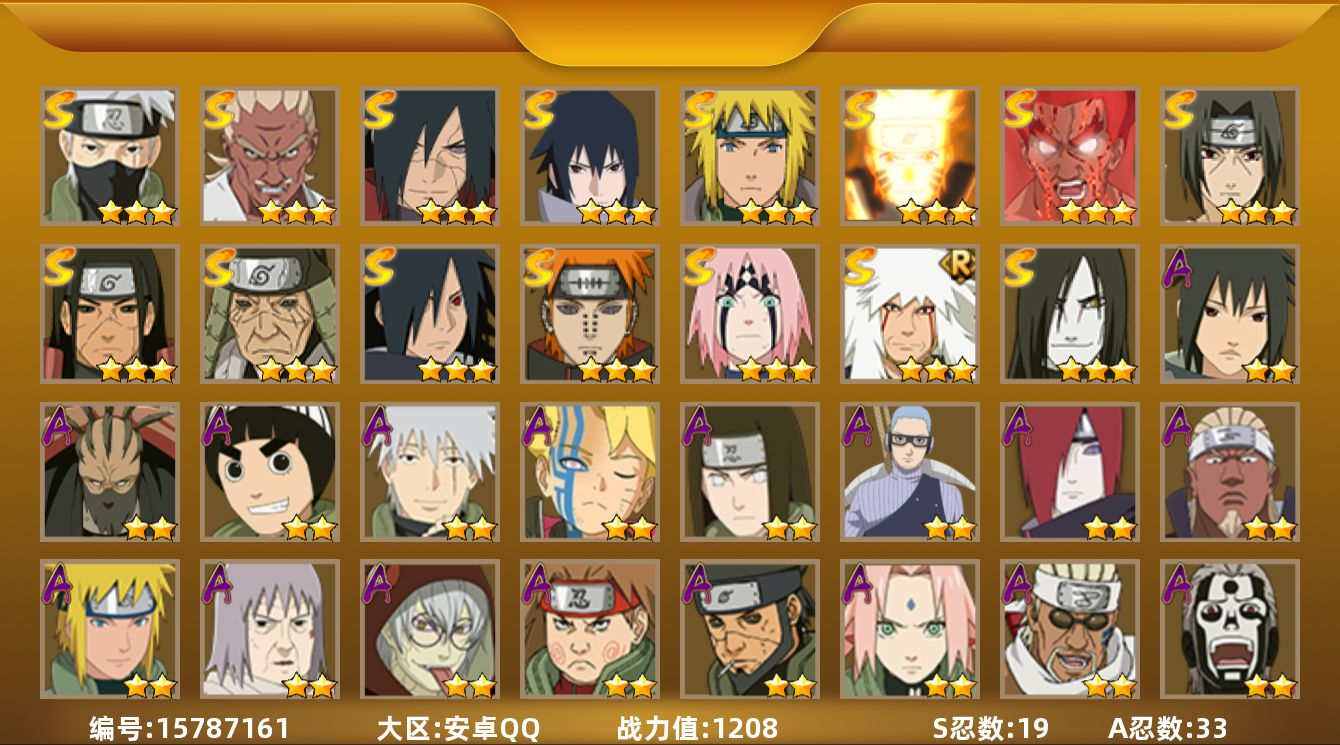Screen dimensions: 1340x745
Task: Select pink-haired Sakura with forehead diamond
Action: [x=909, y=629]
